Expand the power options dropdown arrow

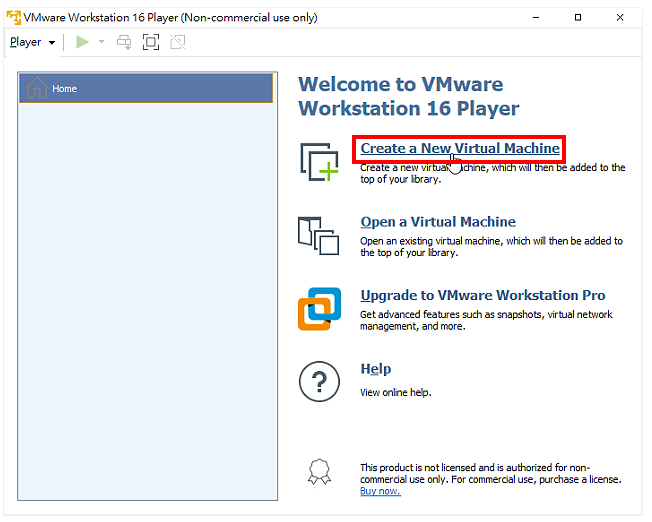(x=101, y=42)
